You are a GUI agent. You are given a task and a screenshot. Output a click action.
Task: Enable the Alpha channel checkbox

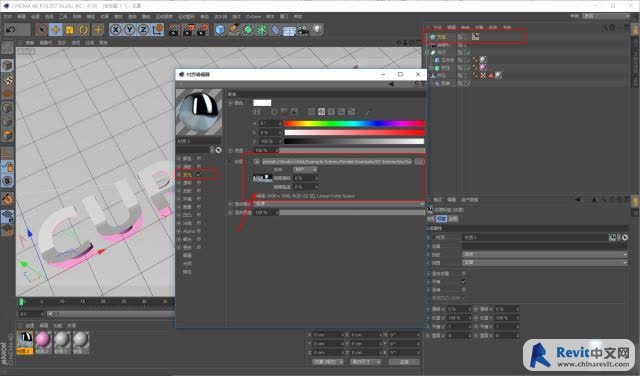pos(199,231)
